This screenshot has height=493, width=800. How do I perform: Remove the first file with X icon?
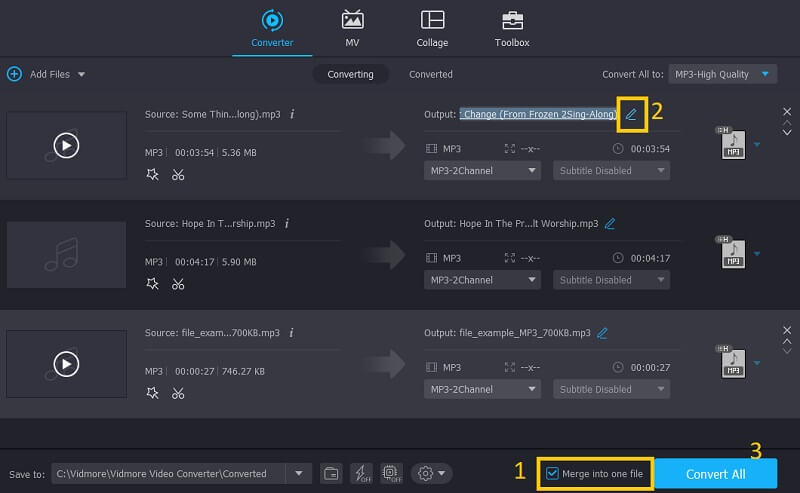[x=786, y=111]
